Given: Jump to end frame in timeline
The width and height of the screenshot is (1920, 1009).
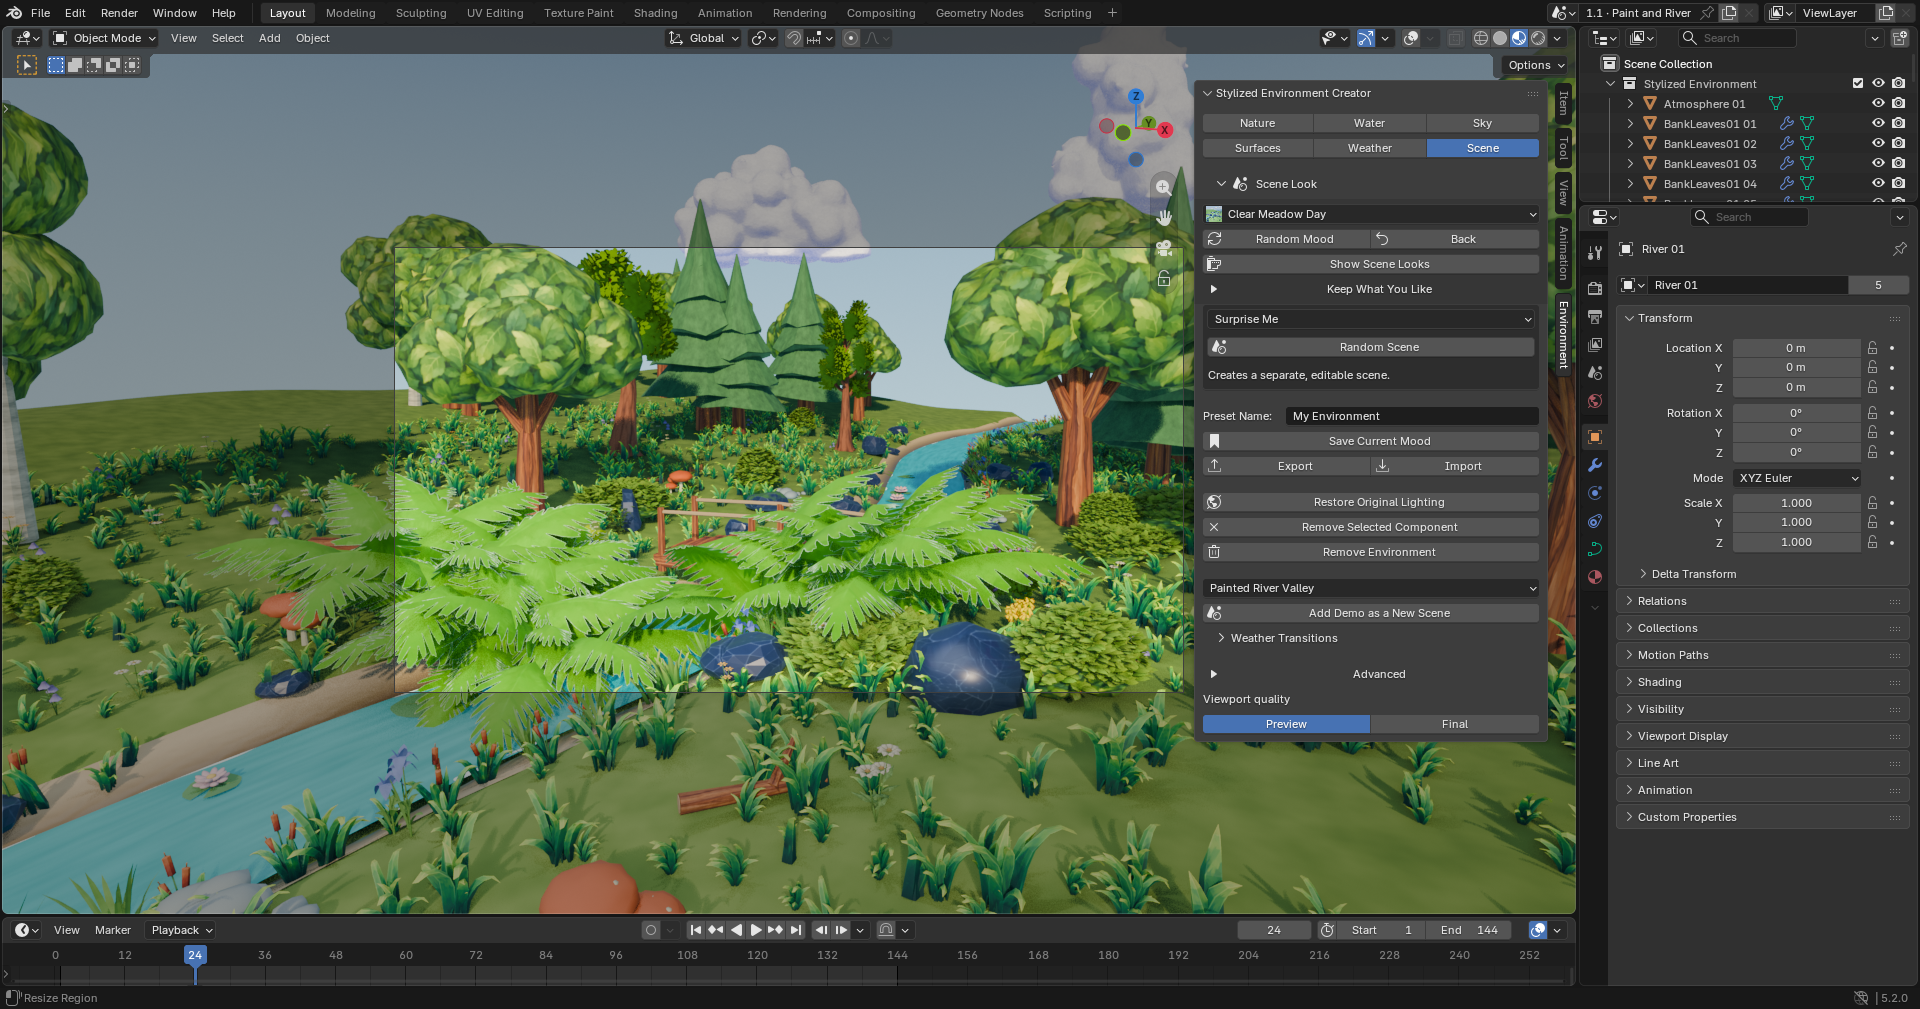Looking at the screenshot, I should click(796, 930).
